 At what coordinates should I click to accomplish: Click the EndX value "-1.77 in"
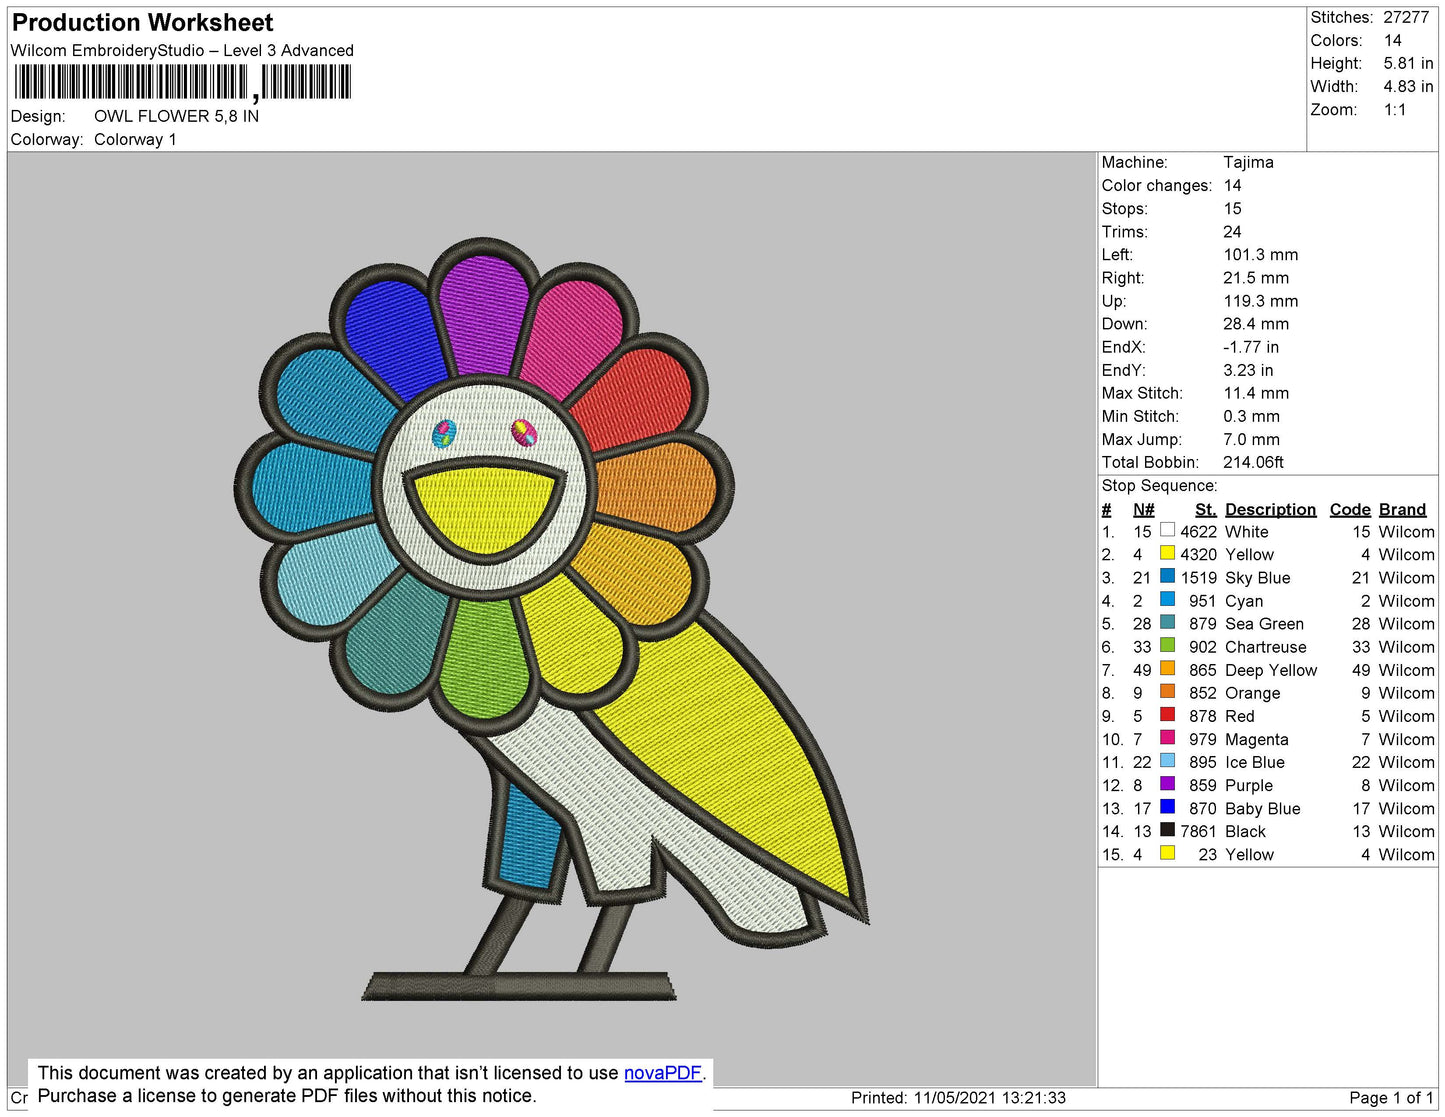[1251, 347]
